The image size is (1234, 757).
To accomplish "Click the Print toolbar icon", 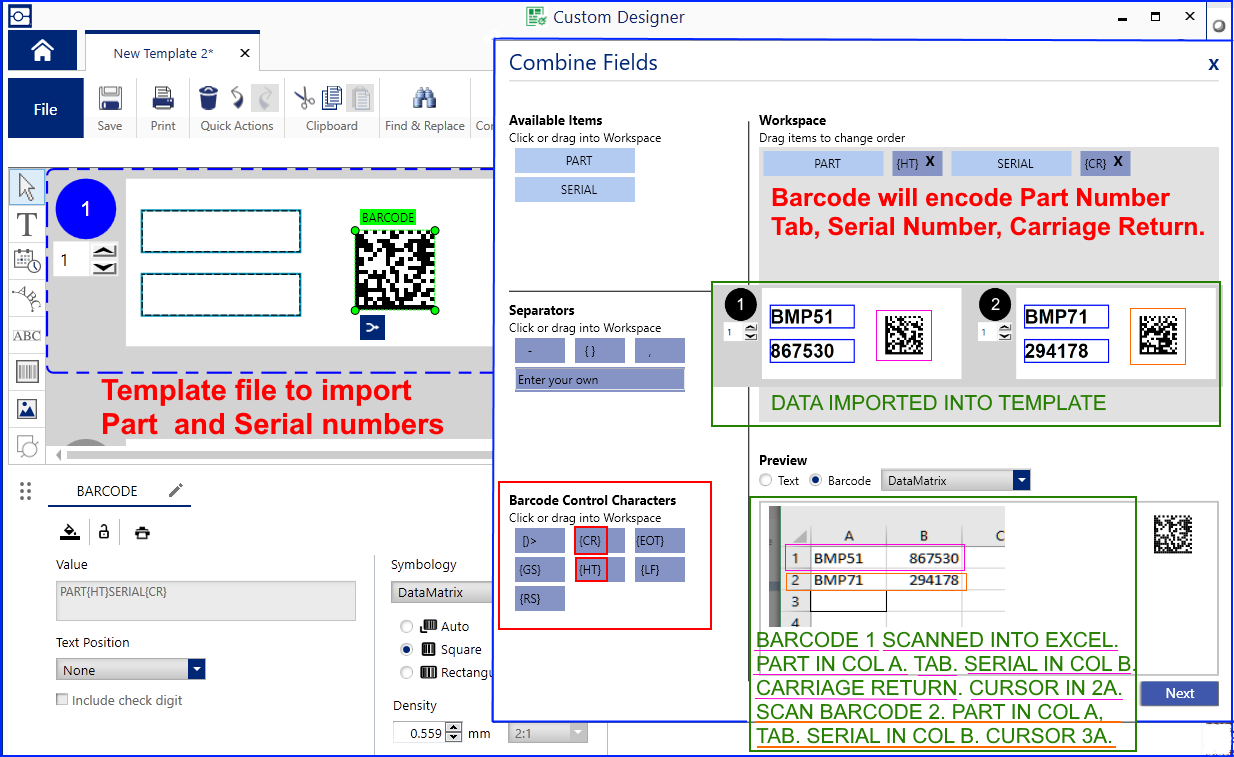I will point(163,98).
